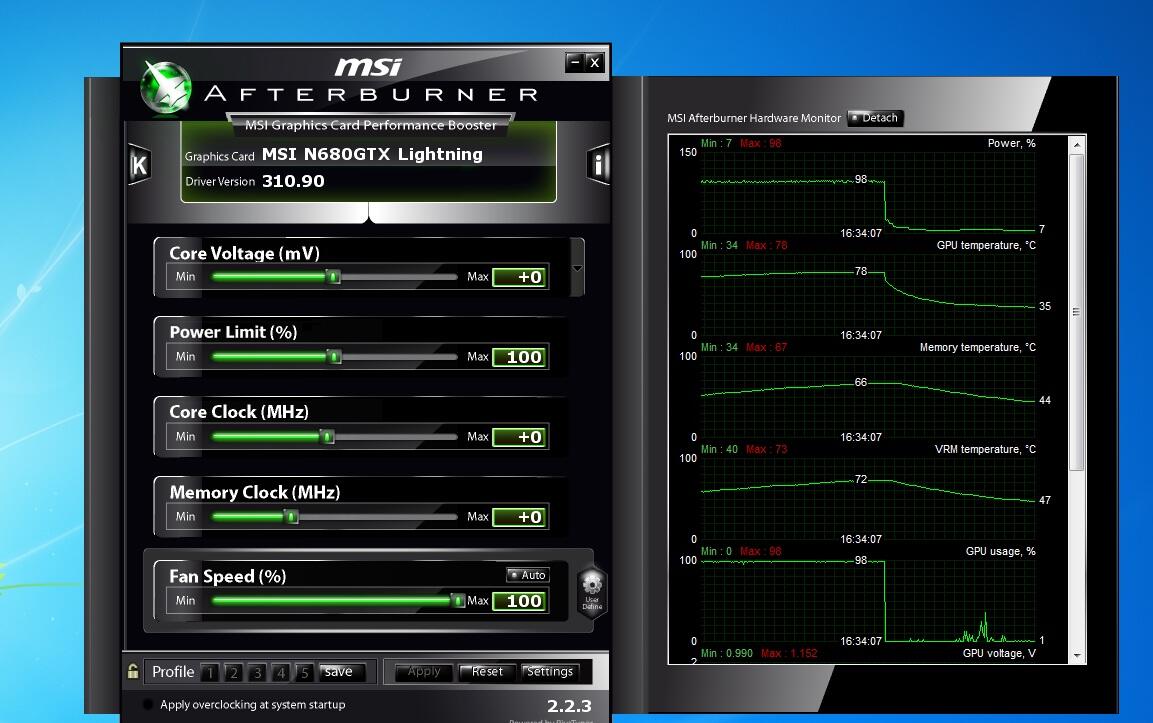Click the GPU voltage, V graph label
This screenshot has height=723, width=1153.
(999, 653)
